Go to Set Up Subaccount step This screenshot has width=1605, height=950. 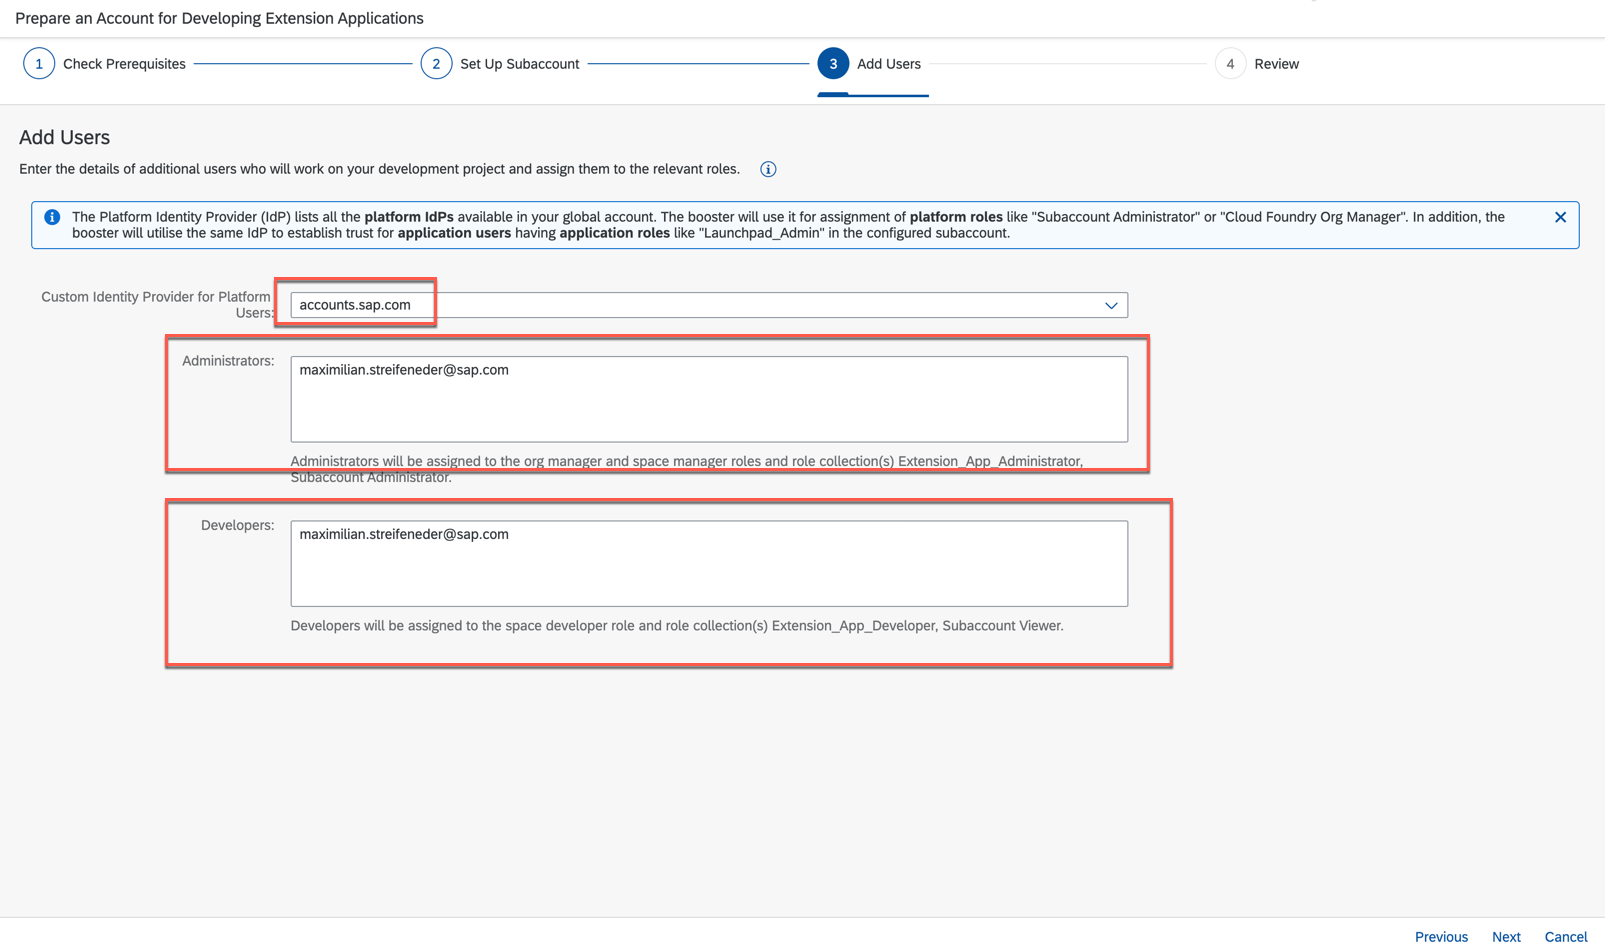(x=519, y=64)
